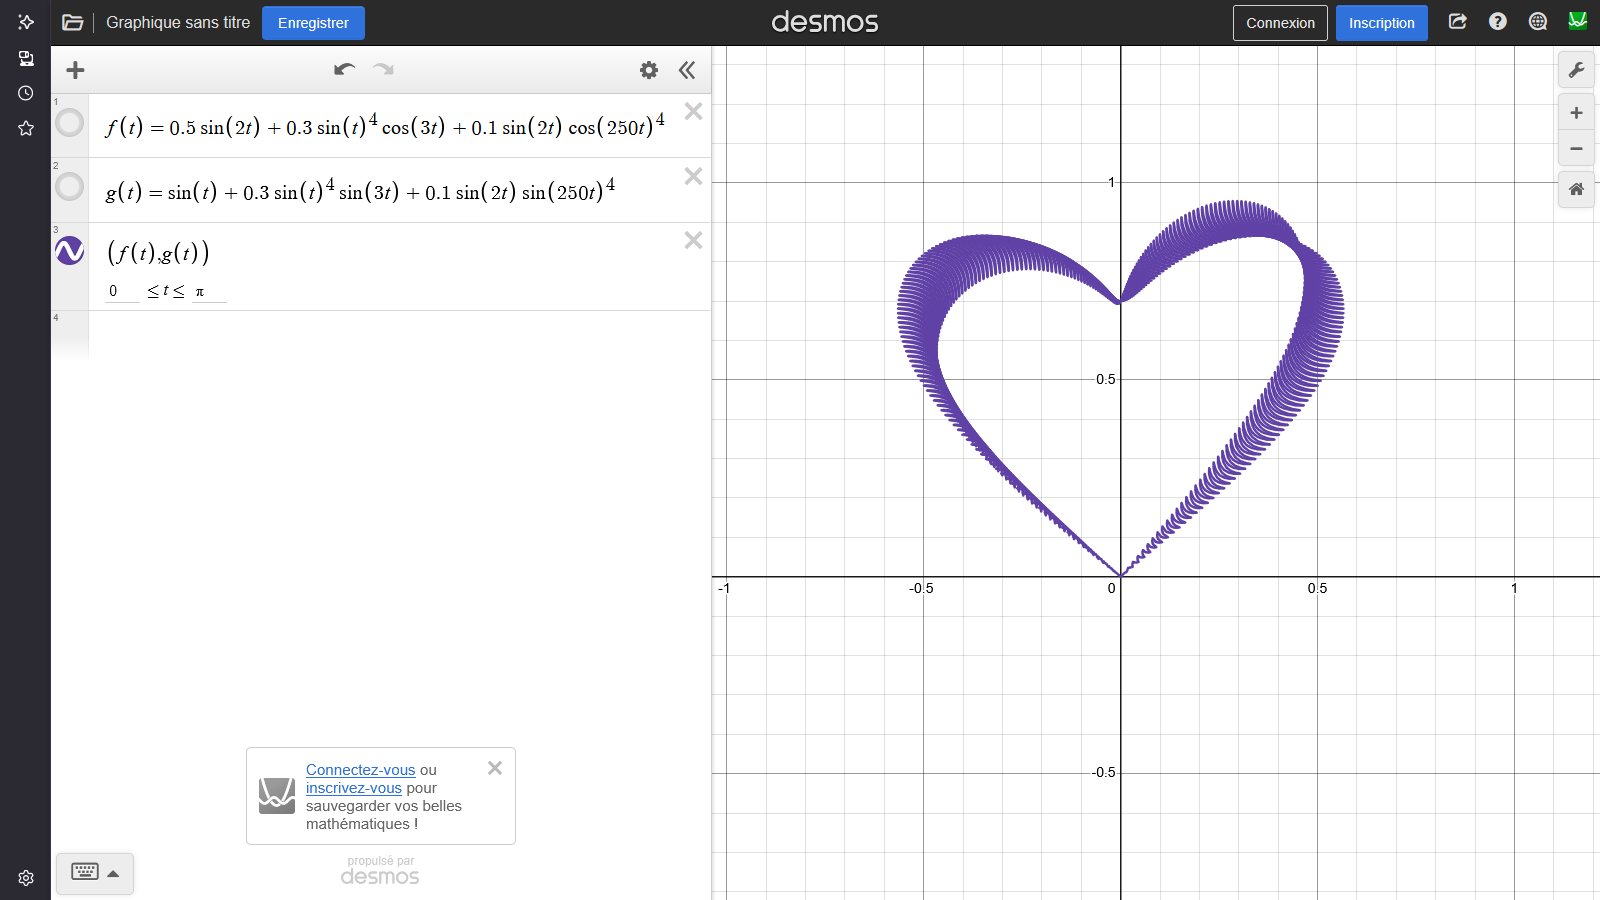Undo the last expression edit
This screenshot has width=1600, height=900.
pyautogui.click(x=344, y=69)
